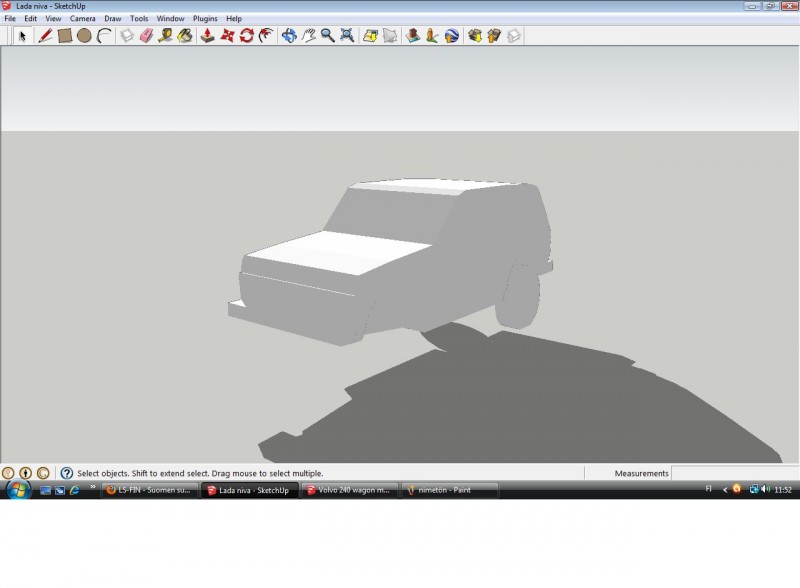Viewport: 800px width, 588px height.
Task: Select the Pan hand tool
Action: (308, 36)
